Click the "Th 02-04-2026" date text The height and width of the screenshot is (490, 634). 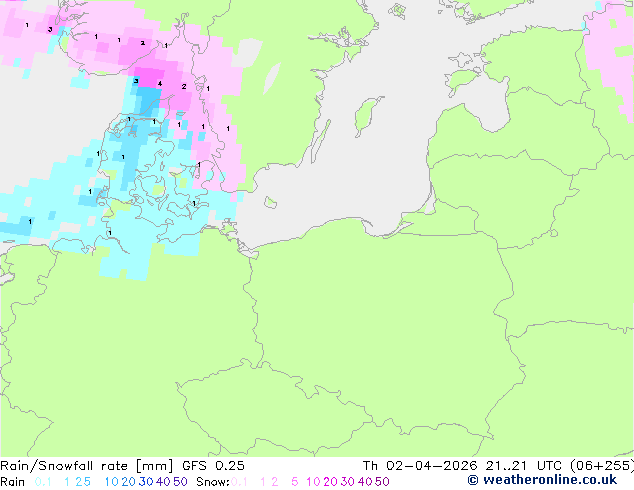[420, 466]
